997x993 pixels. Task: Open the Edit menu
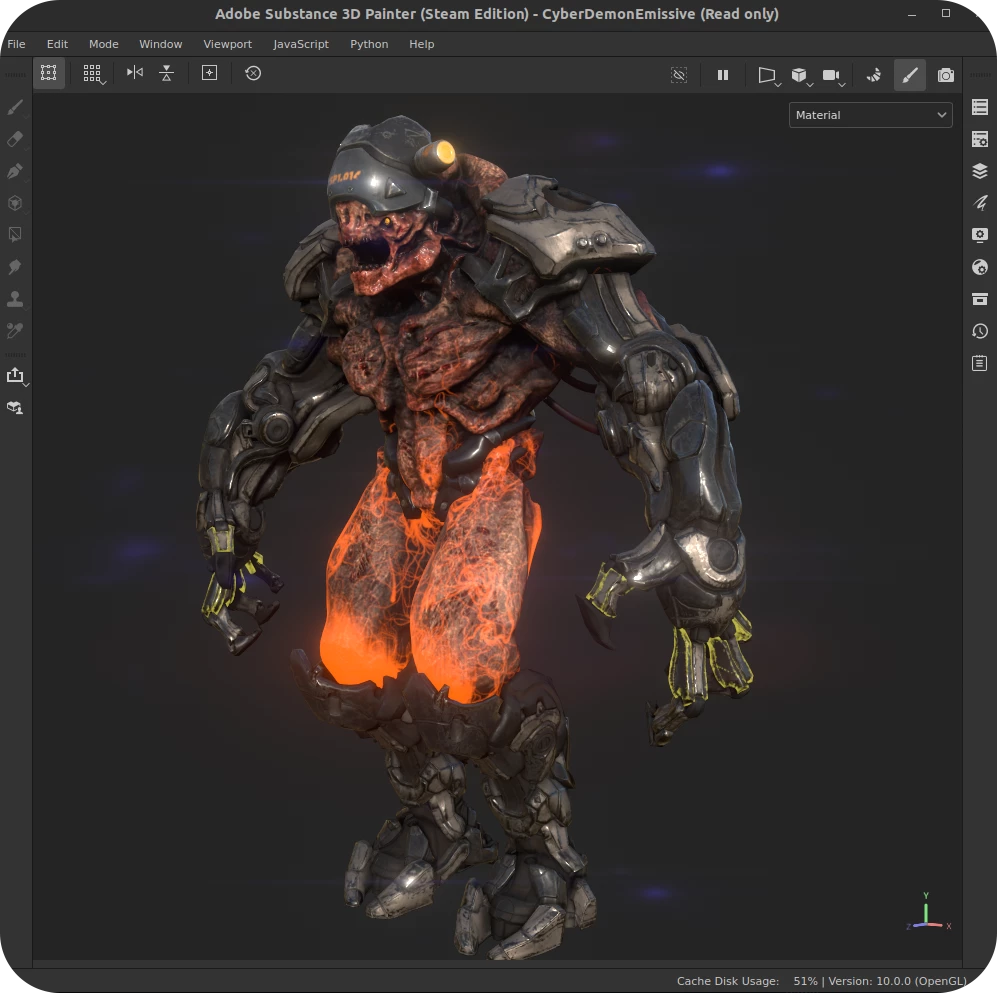pos(57,44)
